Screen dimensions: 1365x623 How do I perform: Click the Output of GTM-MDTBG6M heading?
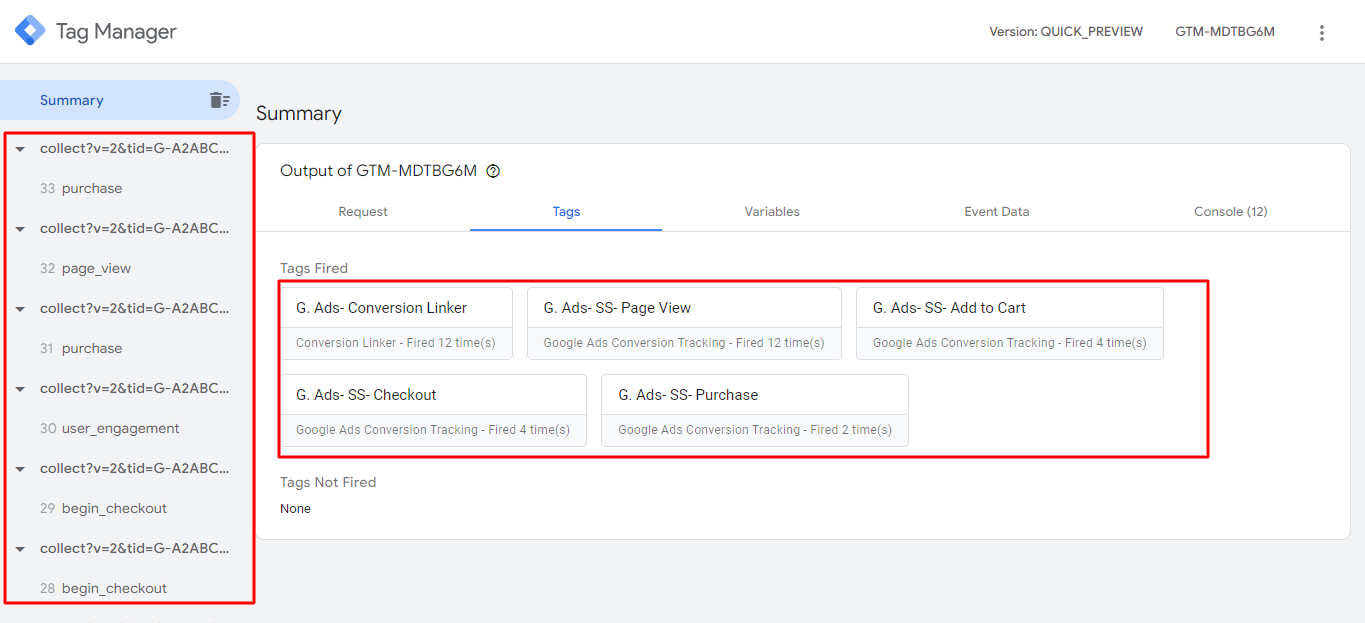tap(379, 171)
